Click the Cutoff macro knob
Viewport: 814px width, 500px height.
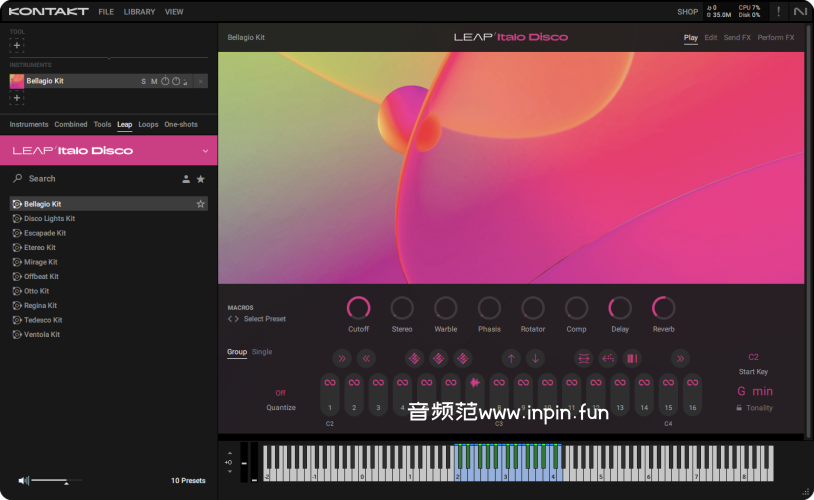tap(358, 308)
